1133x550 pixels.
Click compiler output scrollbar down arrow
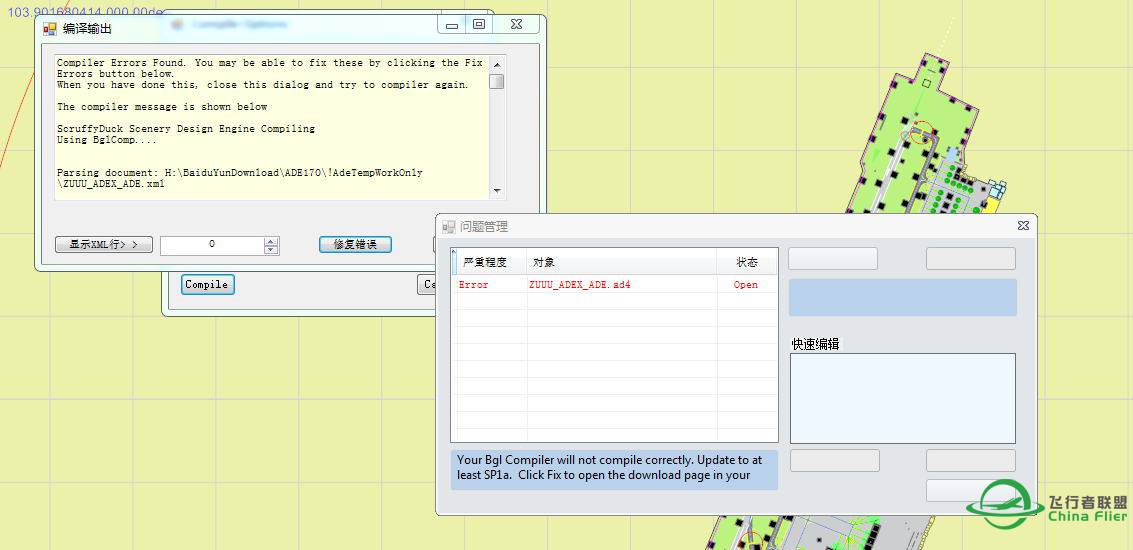click(496, 191)
